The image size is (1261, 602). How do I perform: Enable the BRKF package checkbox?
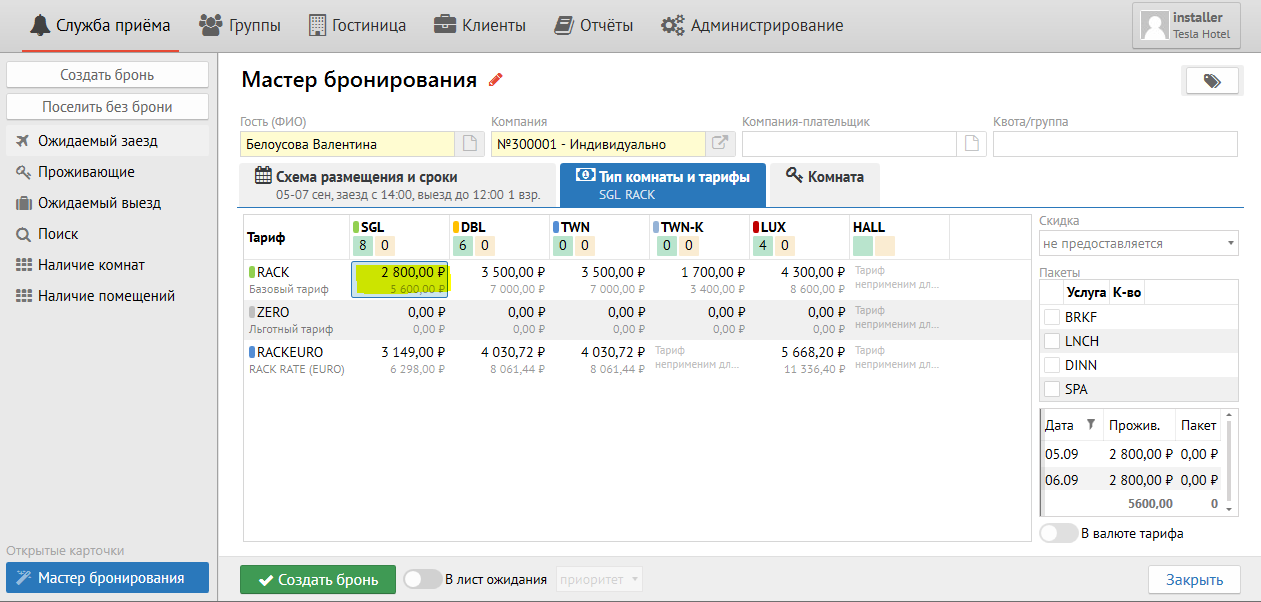point(1052,317)
